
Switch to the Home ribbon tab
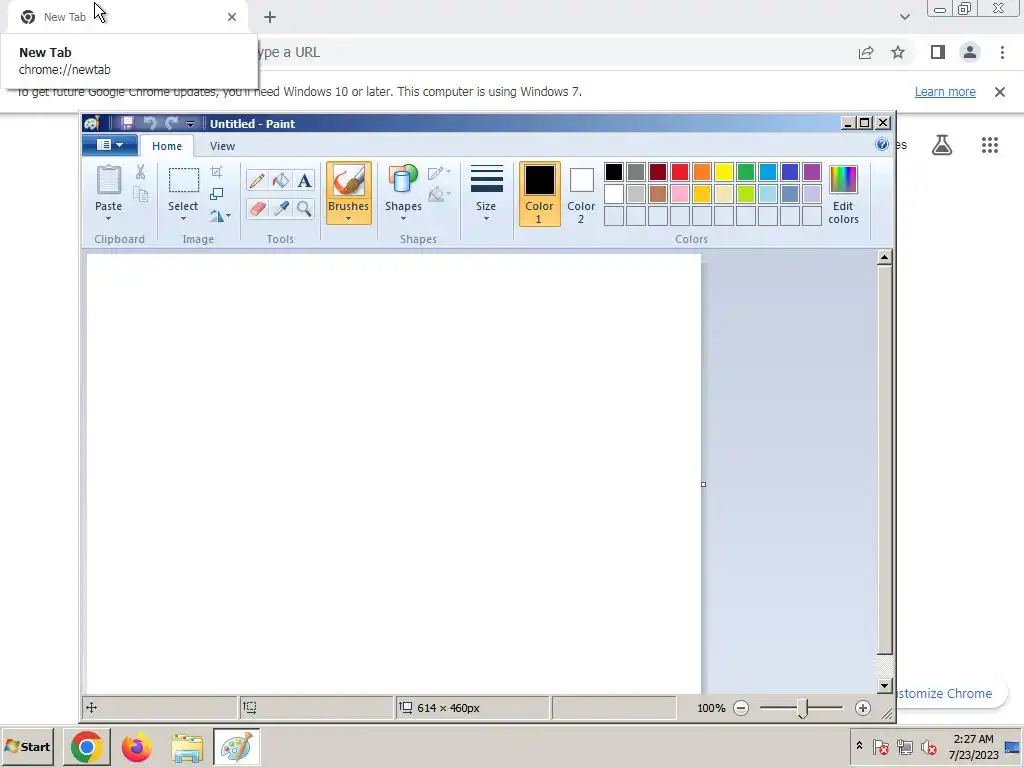(167, 146)
